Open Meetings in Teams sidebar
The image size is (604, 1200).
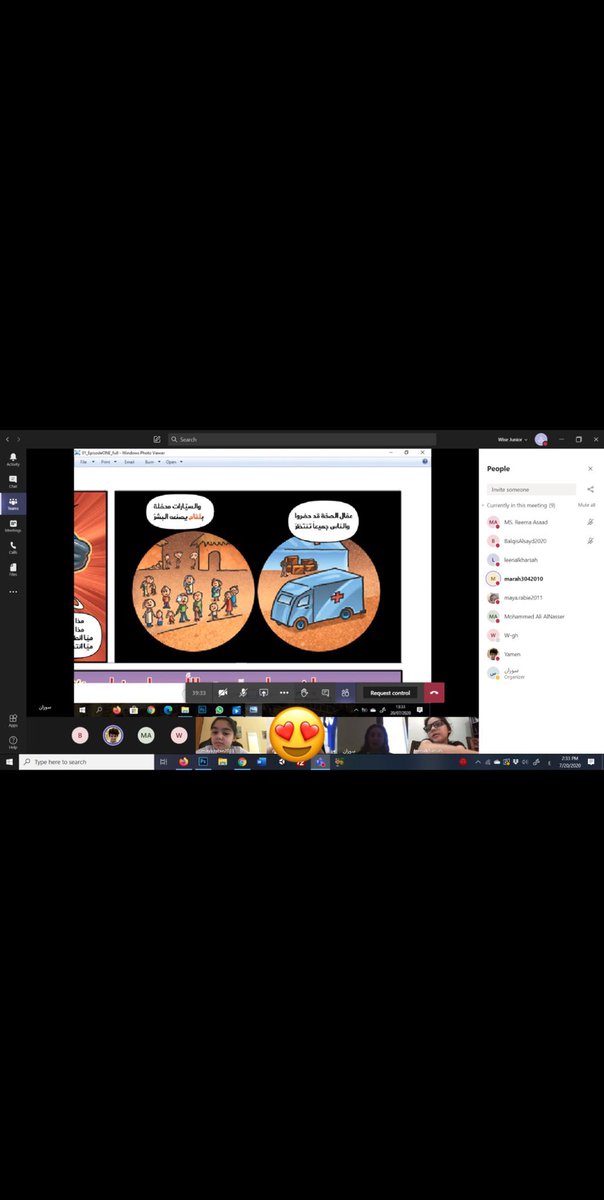click(13, 526)
